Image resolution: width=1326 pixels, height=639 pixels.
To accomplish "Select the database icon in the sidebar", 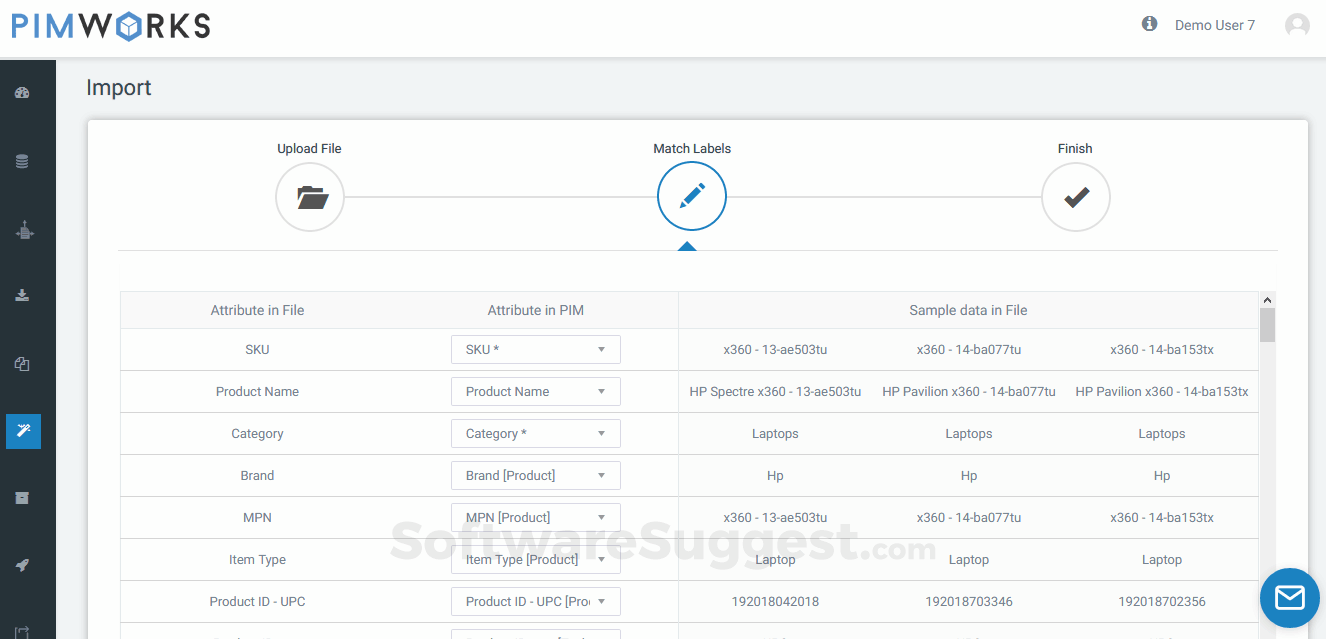I will pyautogui.click(x=23, y=160).
